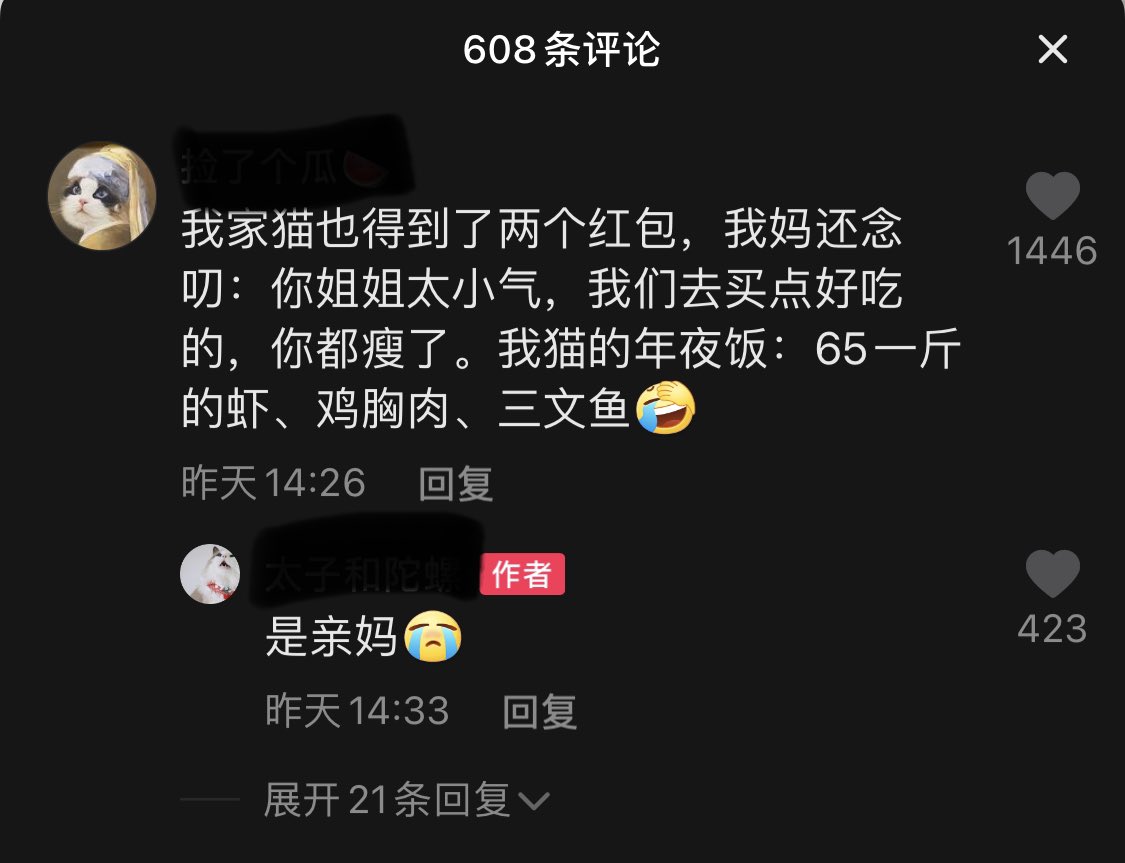Screen dimensions: 1125x863
Task: Like the comment with 1446 likes
Action: pos(1053,195)
